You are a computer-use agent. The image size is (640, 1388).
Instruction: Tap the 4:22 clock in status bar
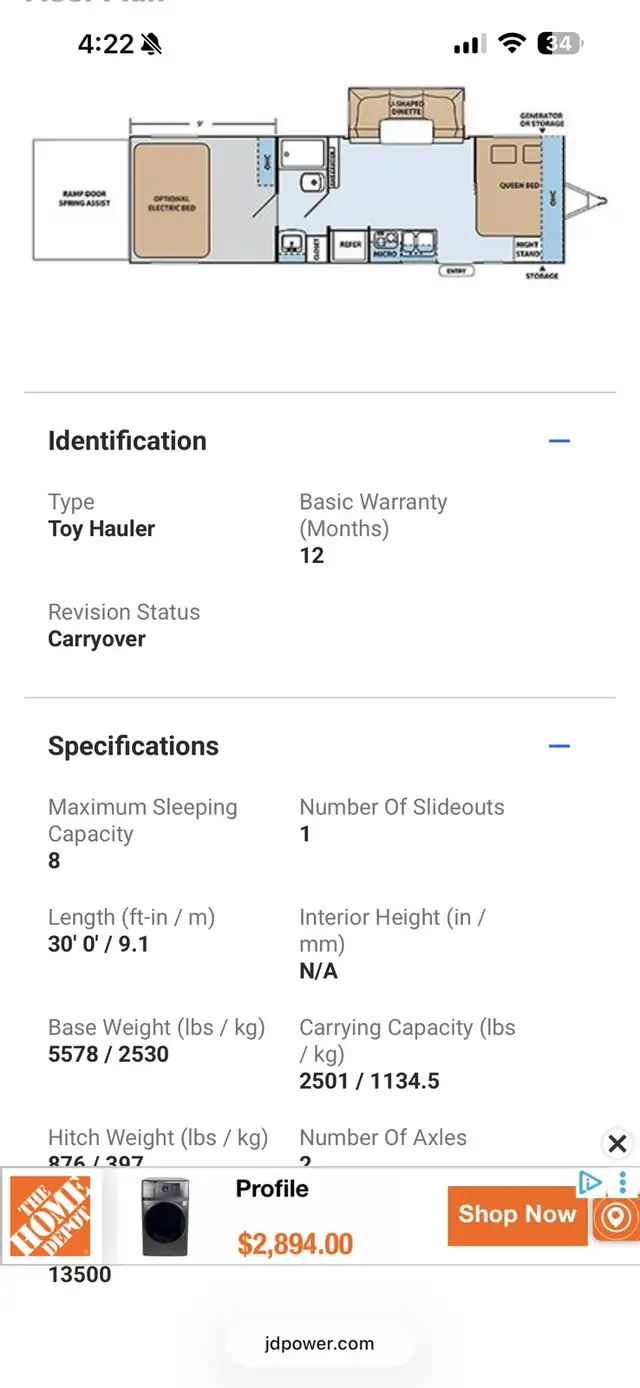point(105,44)
